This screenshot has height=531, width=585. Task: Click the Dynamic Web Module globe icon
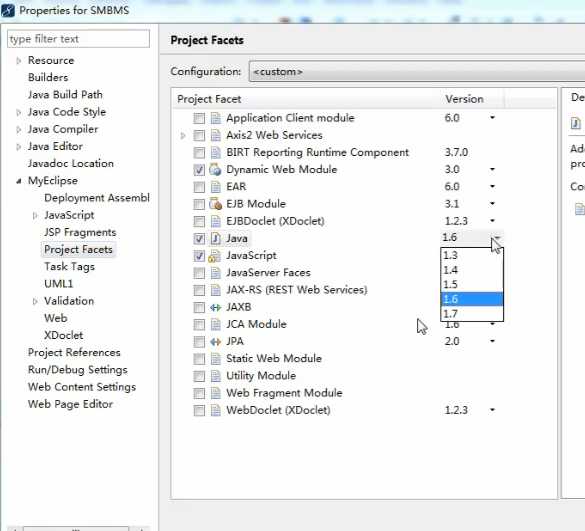215,169
